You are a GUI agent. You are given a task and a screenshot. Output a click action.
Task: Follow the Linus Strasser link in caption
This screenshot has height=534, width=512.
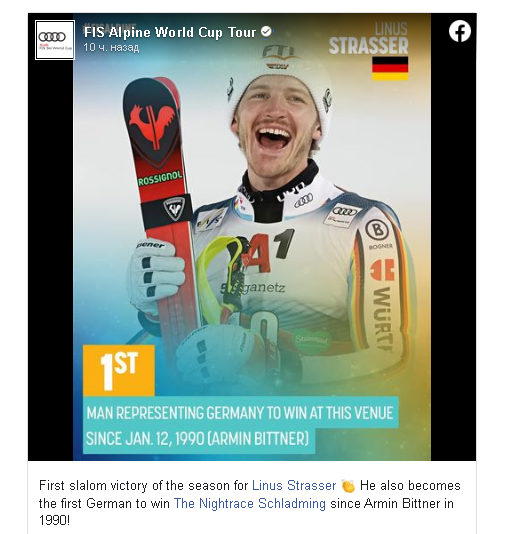coord(294,485)
